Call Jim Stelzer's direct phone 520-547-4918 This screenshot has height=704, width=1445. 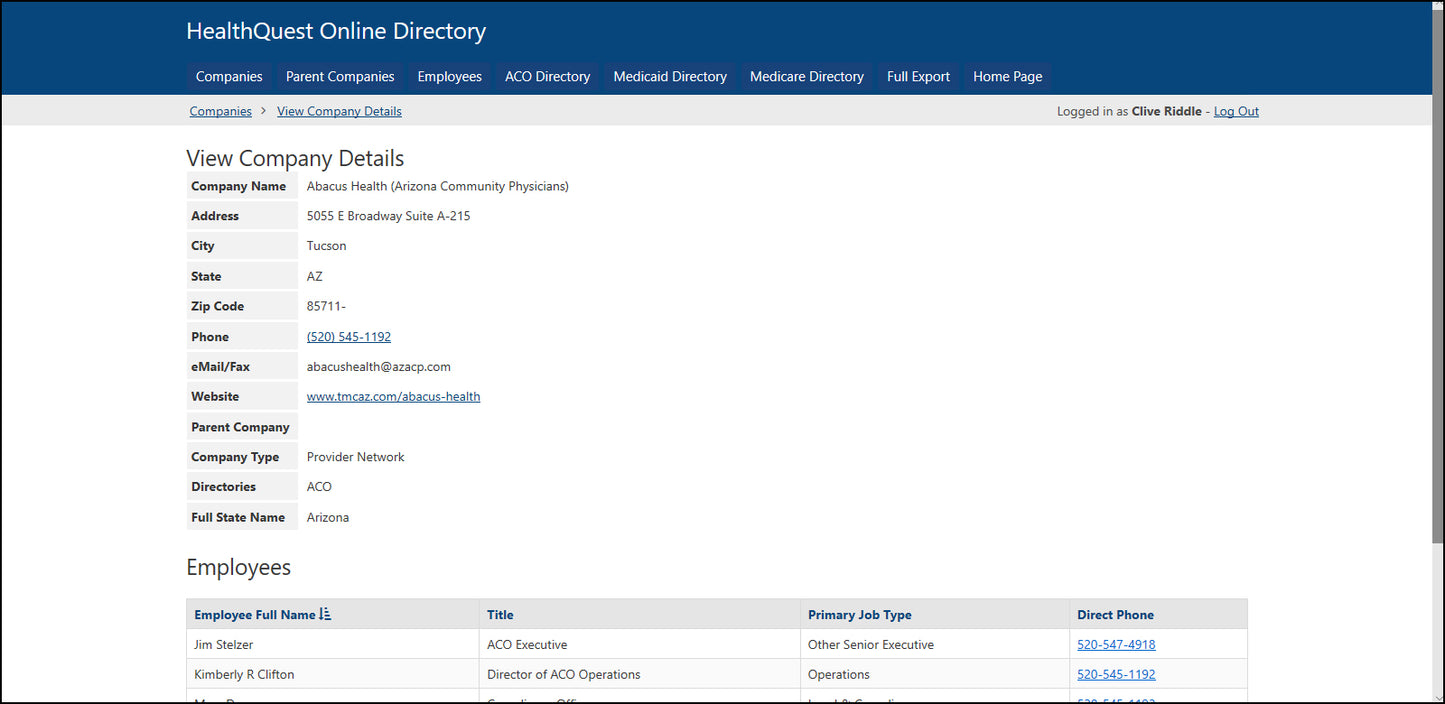point(1116,645)
